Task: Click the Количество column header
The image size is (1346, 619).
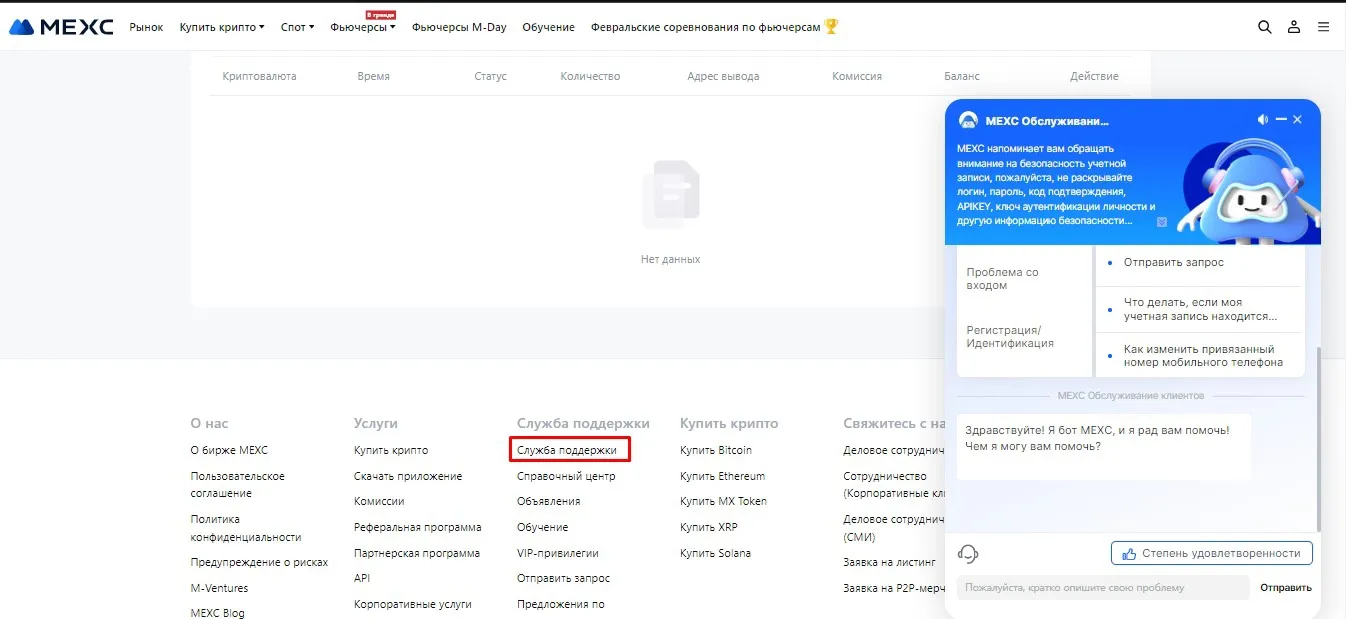Action: 590,76
